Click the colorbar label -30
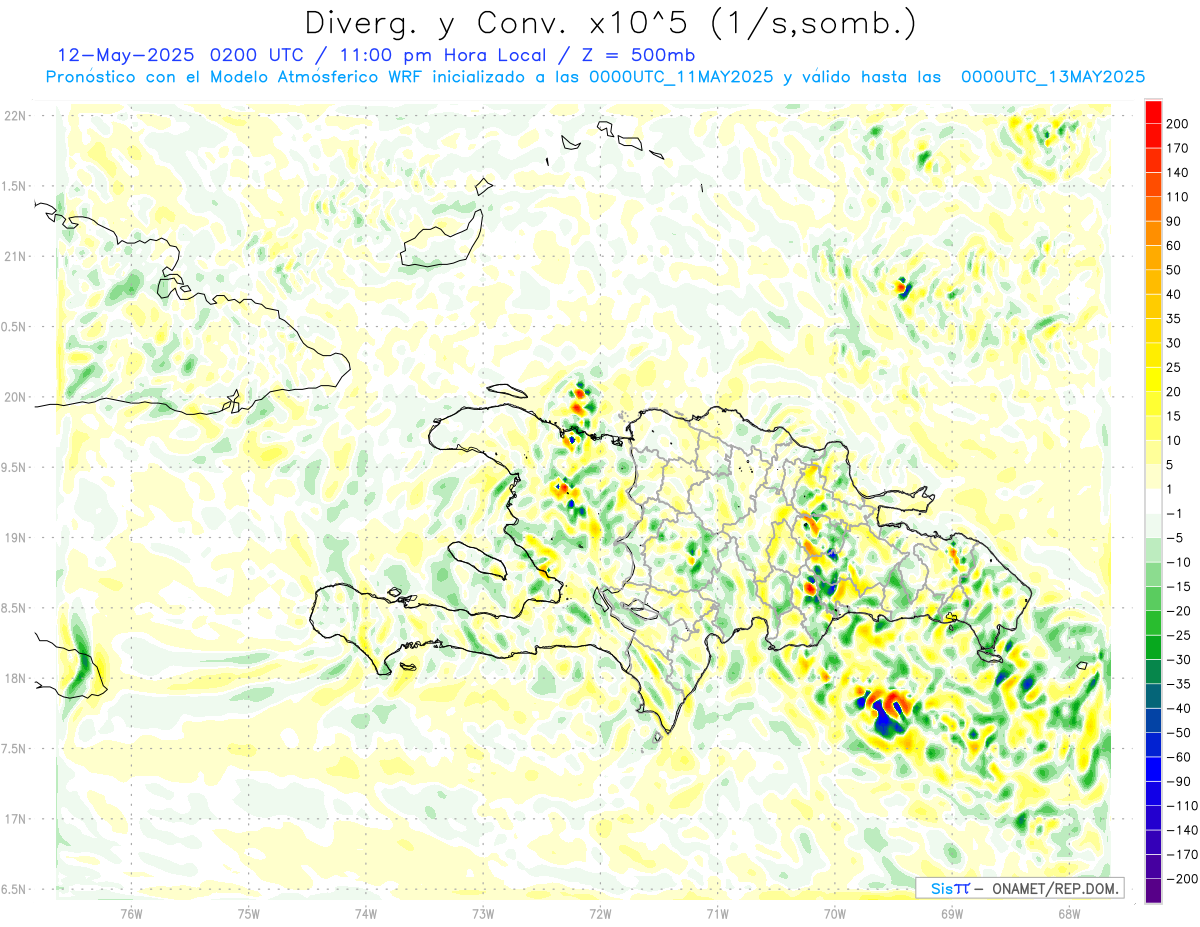This screenshot has height=927, width=1200. coord(1181,659)
